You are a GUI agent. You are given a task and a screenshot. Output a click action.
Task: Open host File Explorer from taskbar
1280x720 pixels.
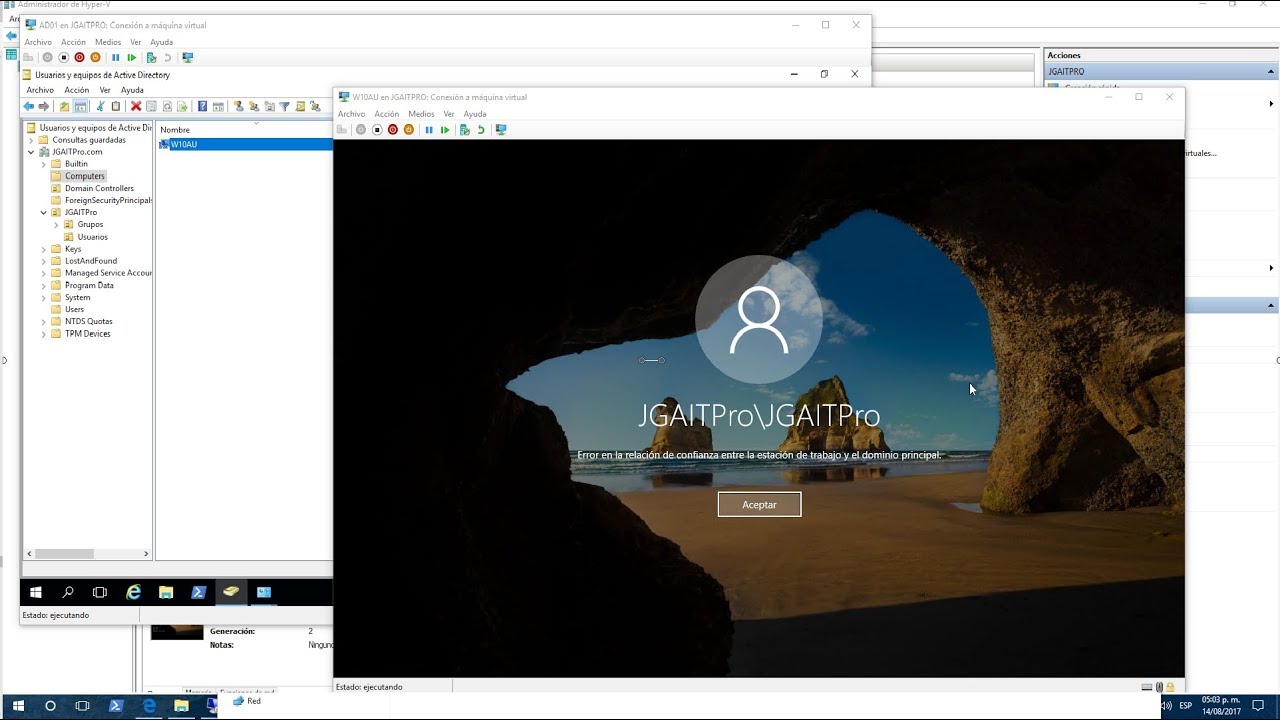tap(181, 706)
